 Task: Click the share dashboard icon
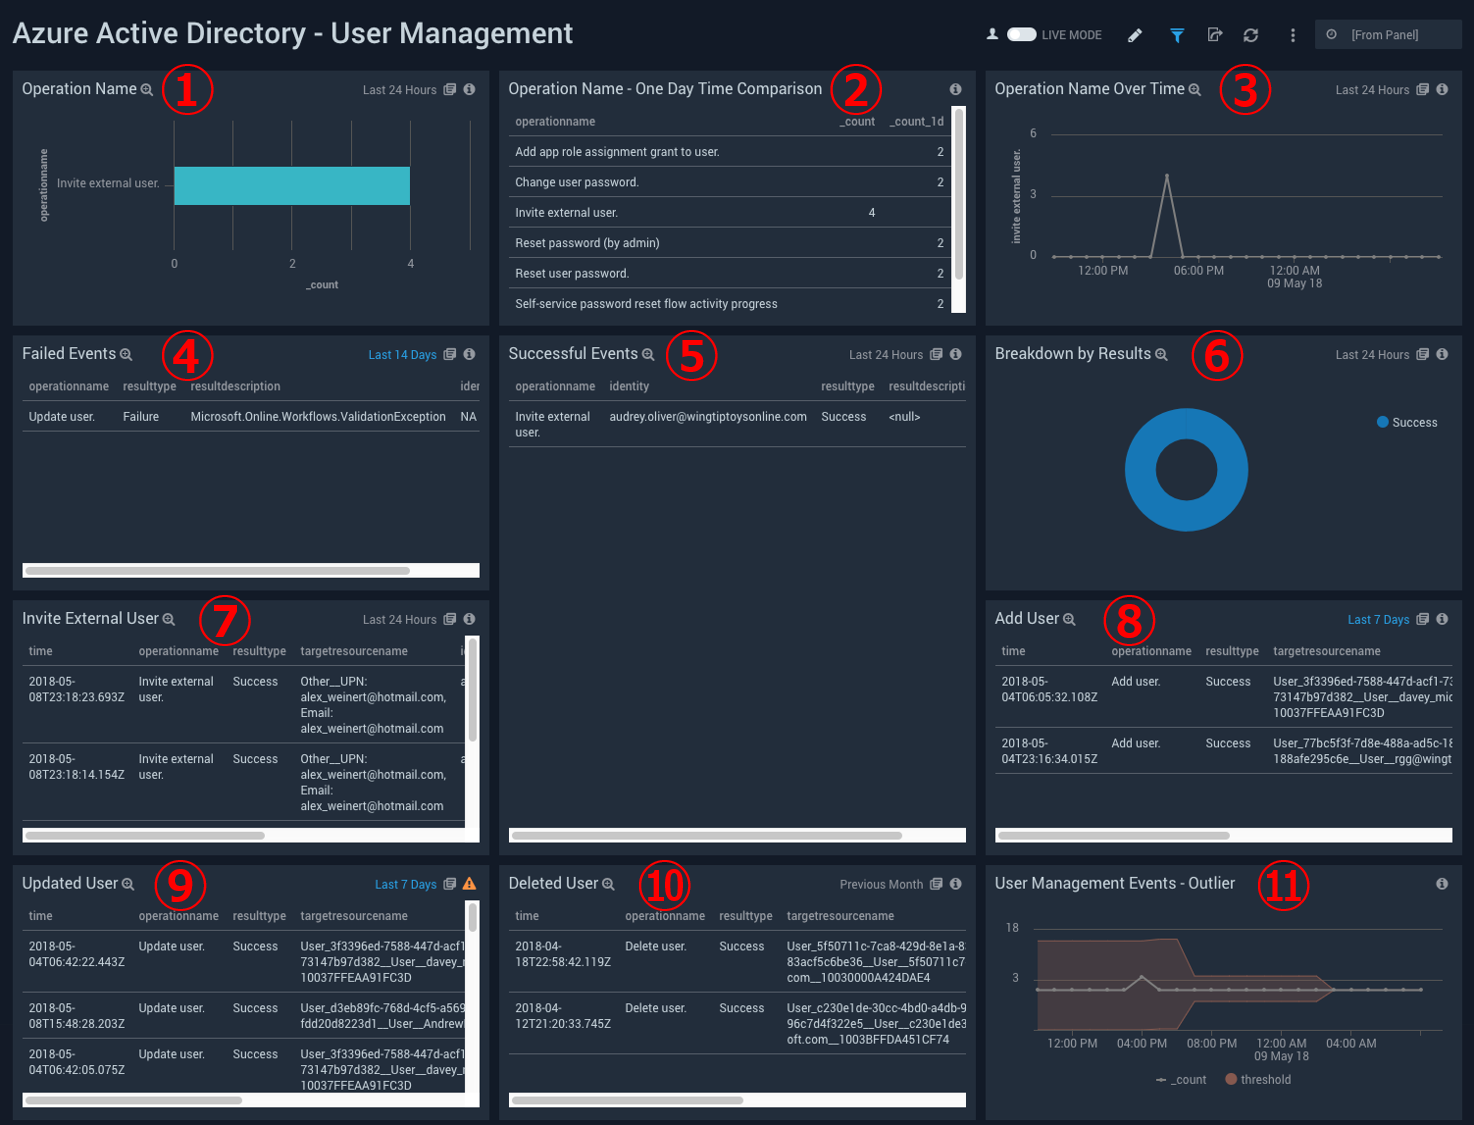click(x=1214, y=35)
